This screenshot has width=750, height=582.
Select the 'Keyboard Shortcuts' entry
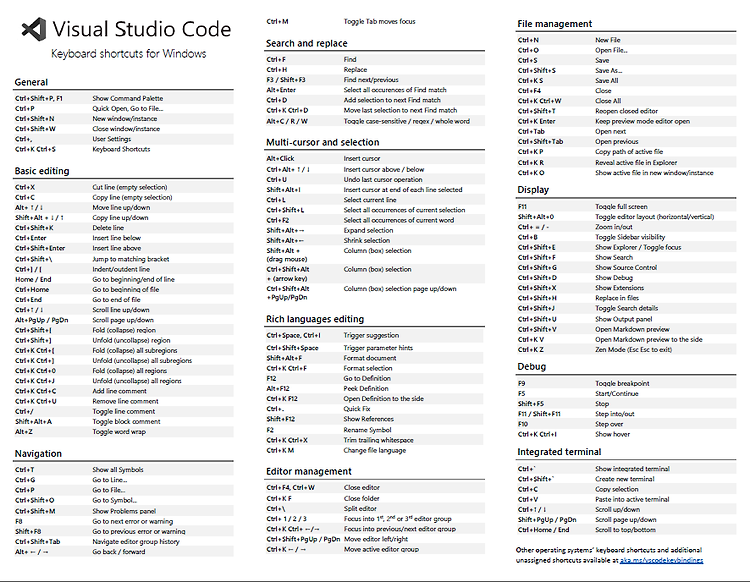[121, 149]
